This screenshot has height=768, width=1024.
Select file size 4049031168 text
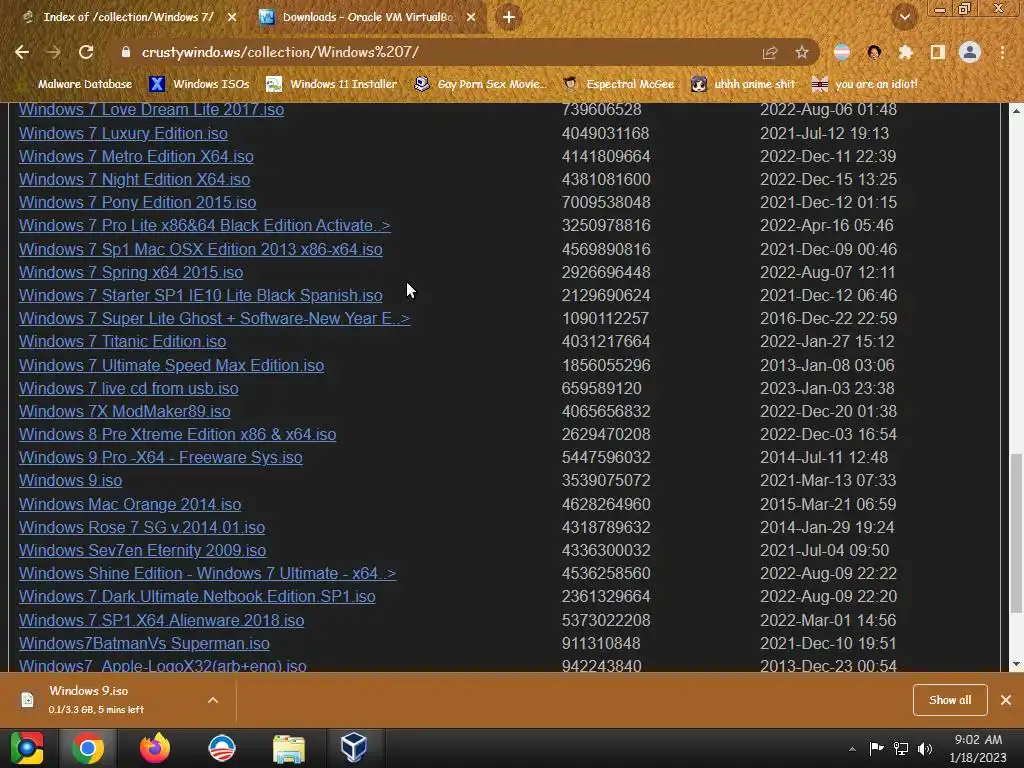point(605,133)
